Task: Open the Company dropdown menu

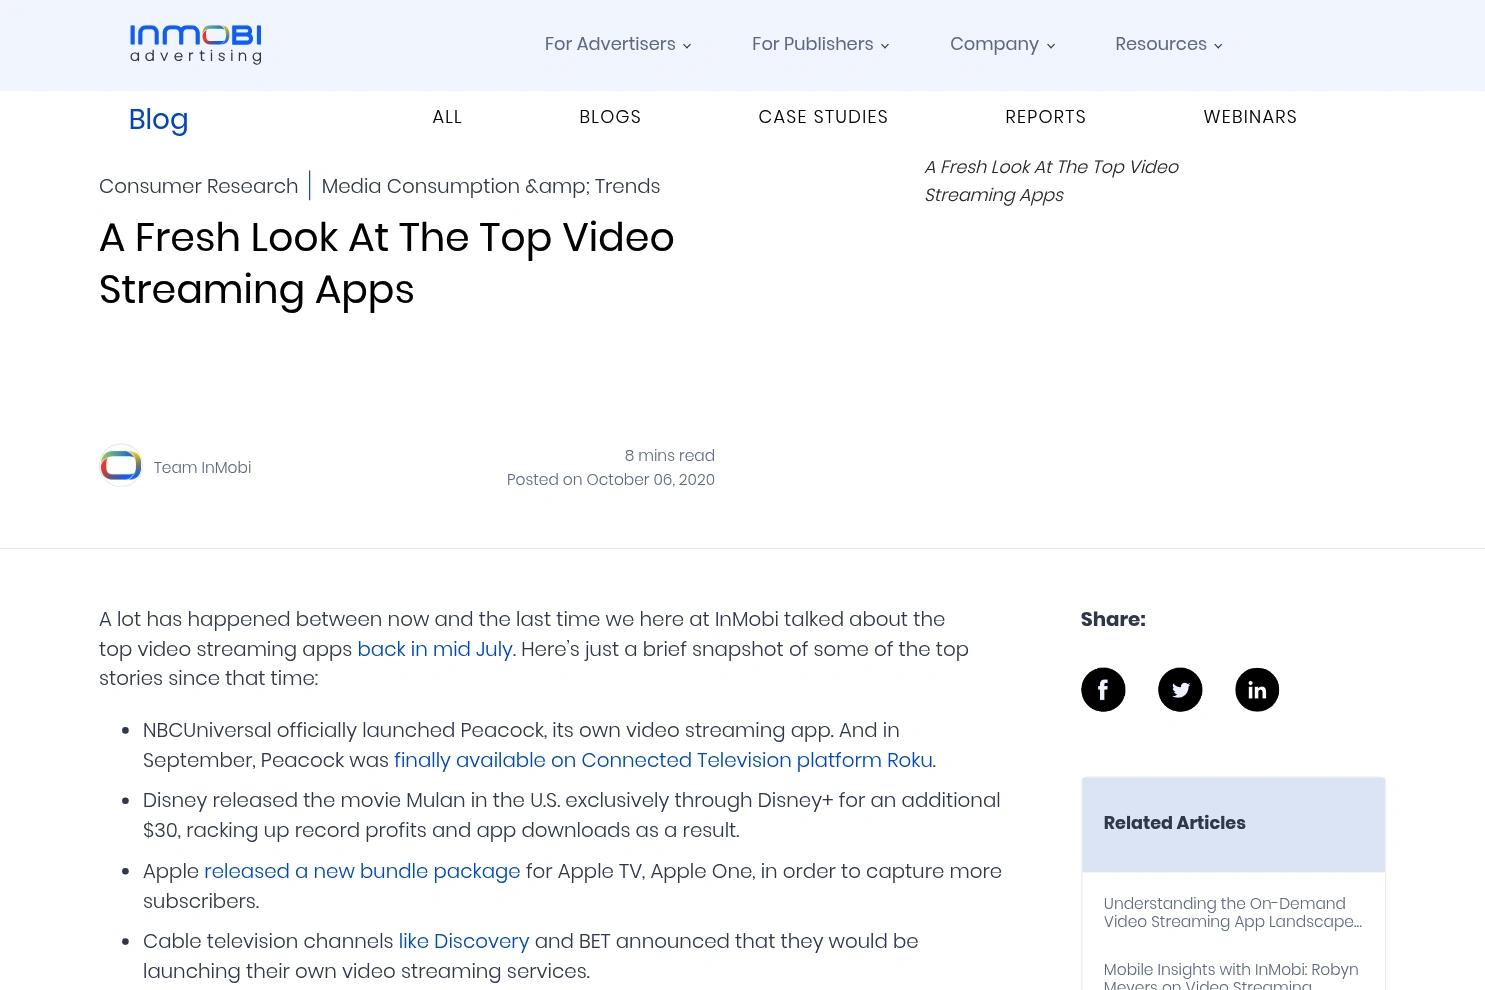Action: pos(1002,44)
